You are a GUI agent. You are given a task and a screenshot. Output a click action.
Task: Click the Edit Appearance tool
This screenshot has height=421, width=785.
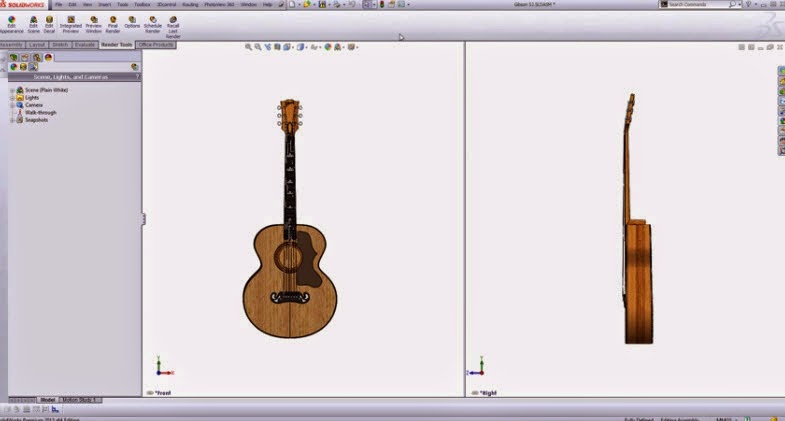pyautogui.click(x=11, y=25)
